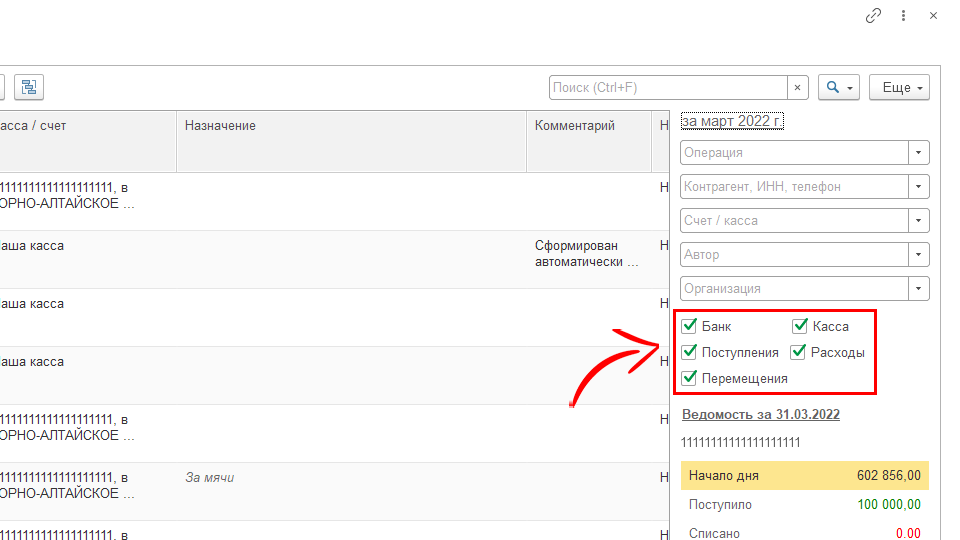960x540 pixels.
Task: Click the hierarchy view toolbar icon
Action: point(29,87)
